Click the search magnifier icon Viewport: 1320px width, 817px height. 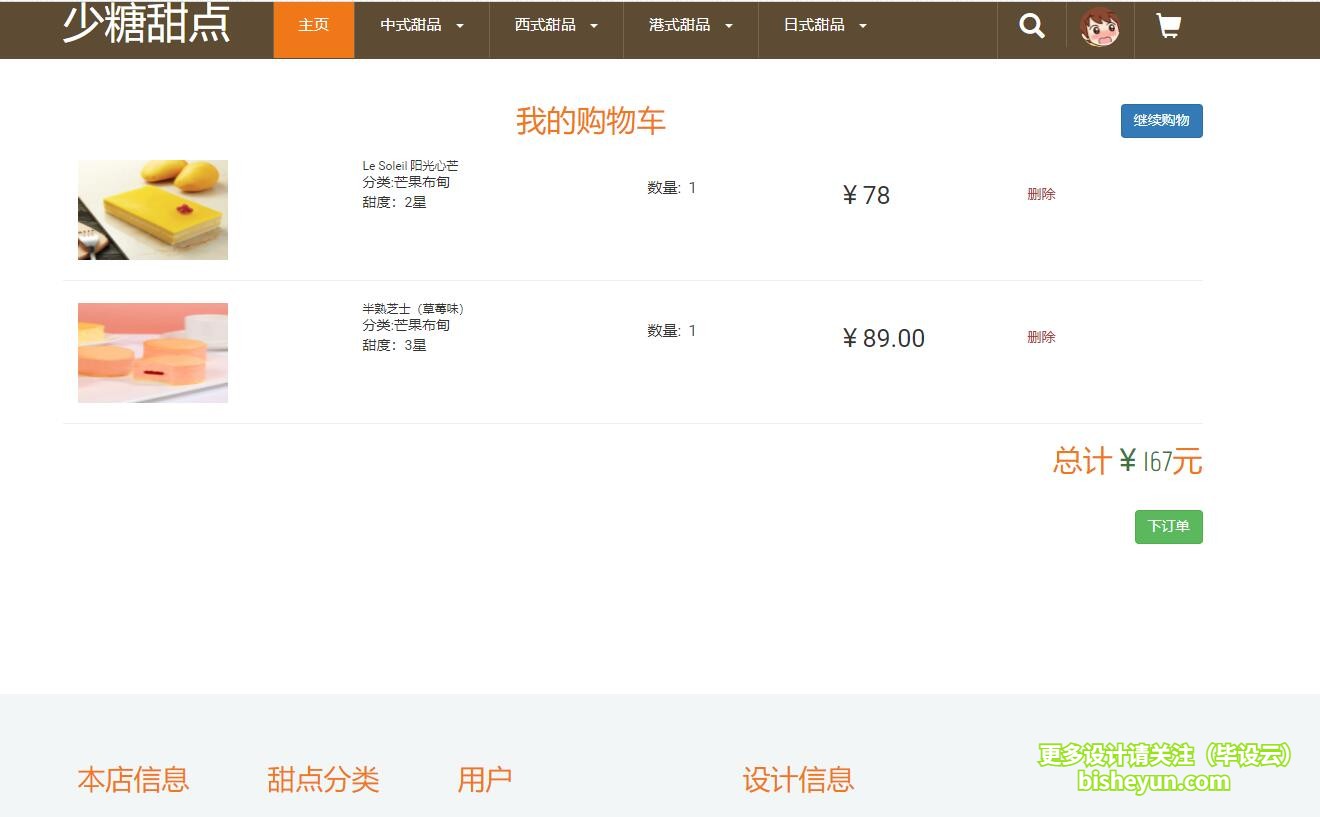coord(1031,27)
